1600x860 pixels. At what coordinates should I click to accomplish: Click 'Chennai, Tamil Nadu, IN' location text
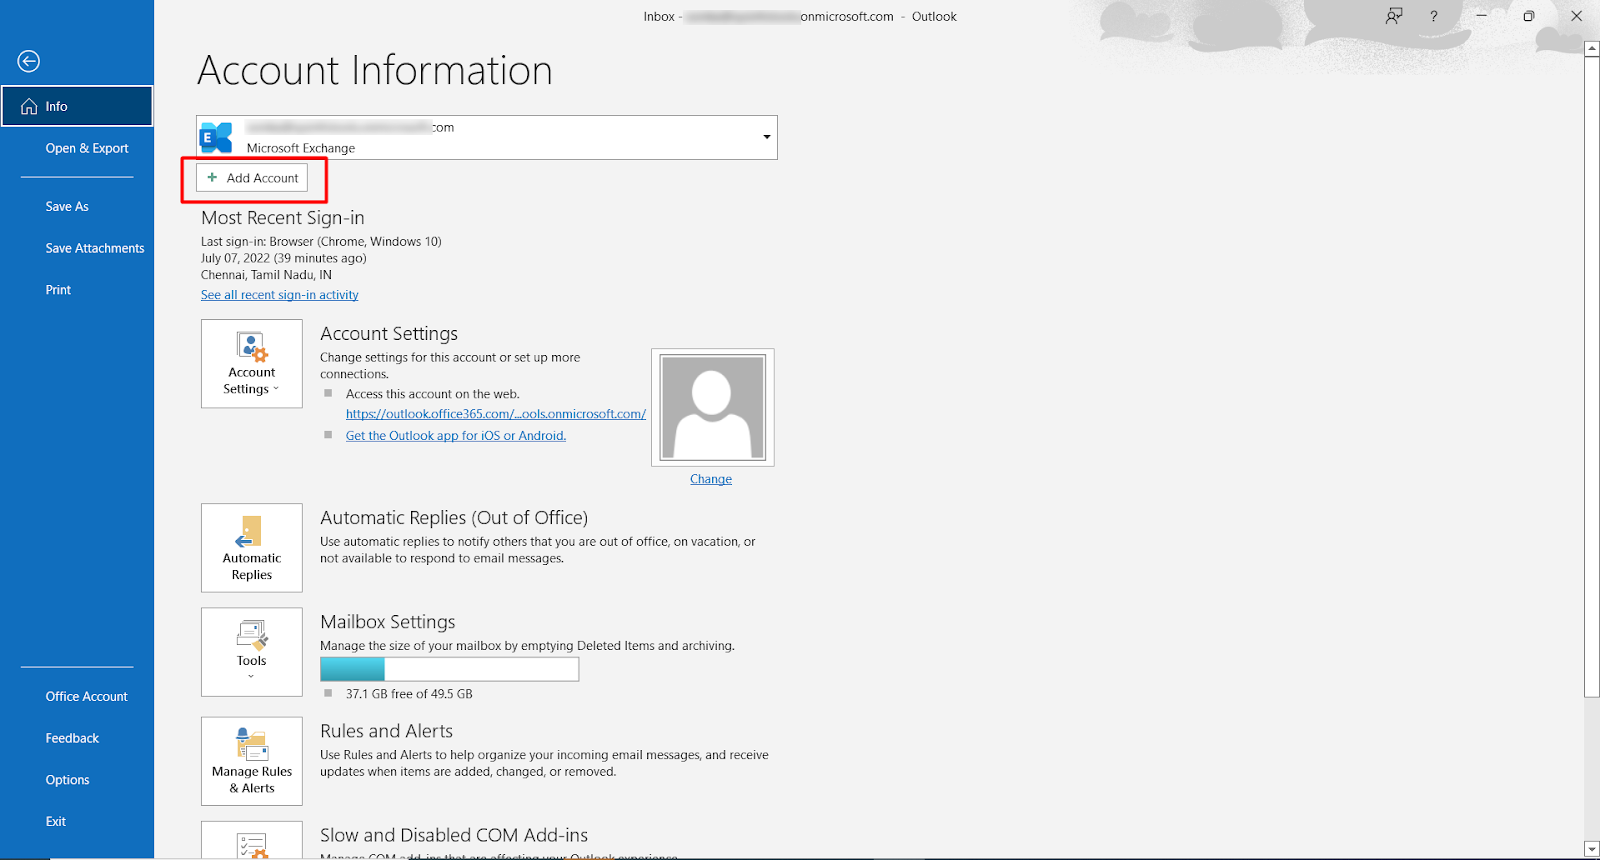click(x=266, y=275)
